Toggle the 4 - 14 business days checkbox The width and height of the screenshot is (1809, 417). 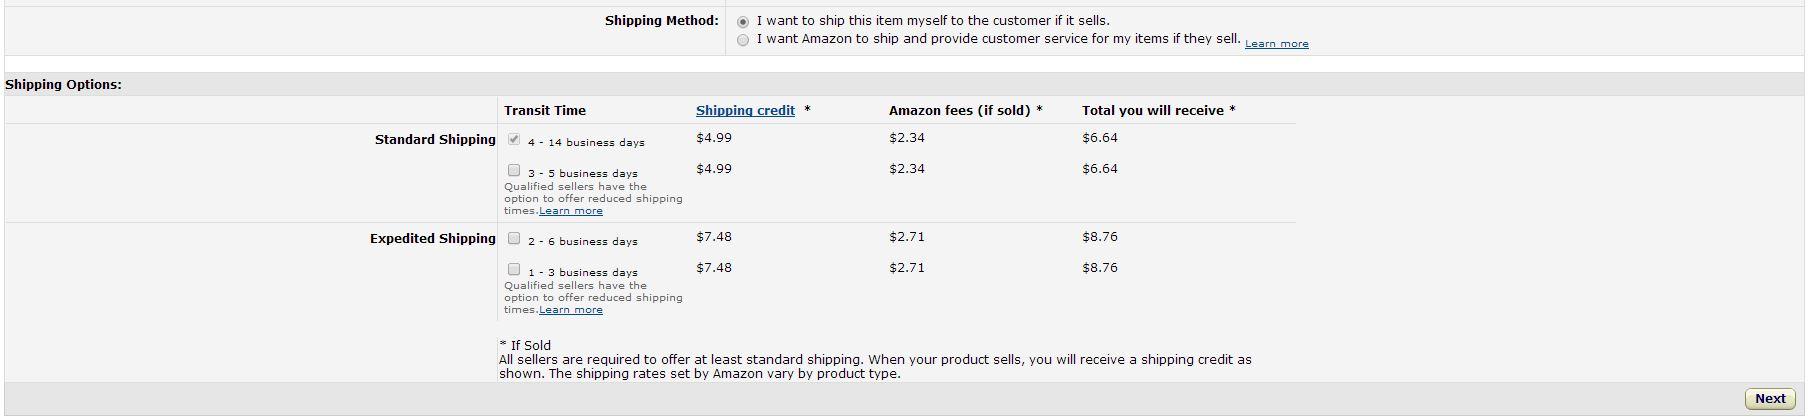514,140
